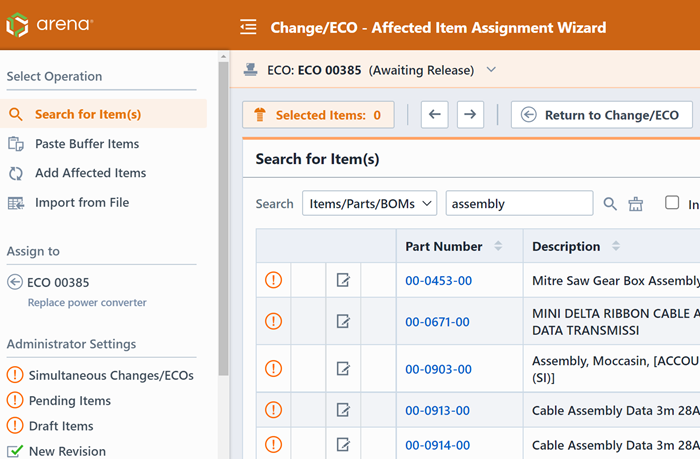
Task: Click edit icon in row 00-0453-00
Action: 343,281
